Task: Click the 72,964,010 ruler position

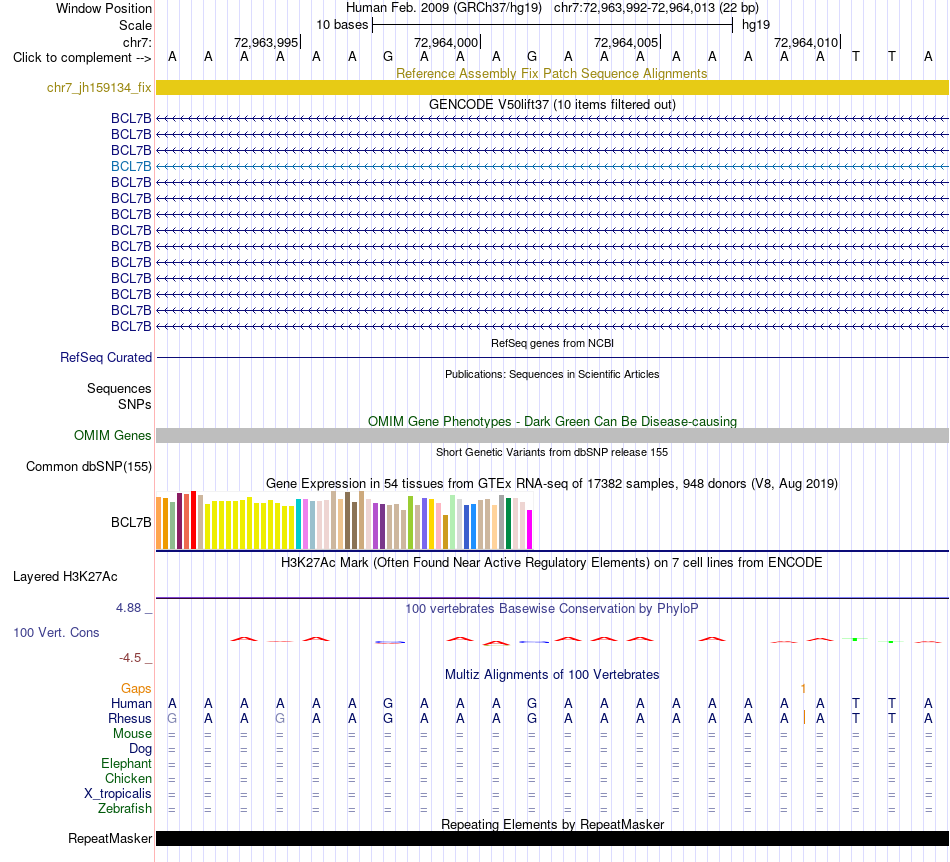Action: point(806,42)
